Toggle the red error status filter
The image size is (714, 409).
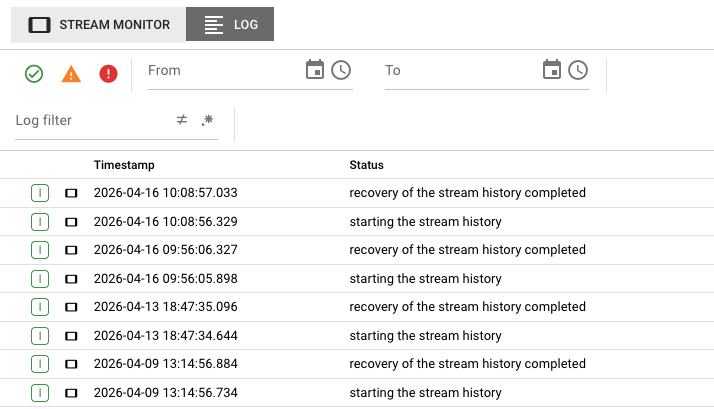[108, 74]
